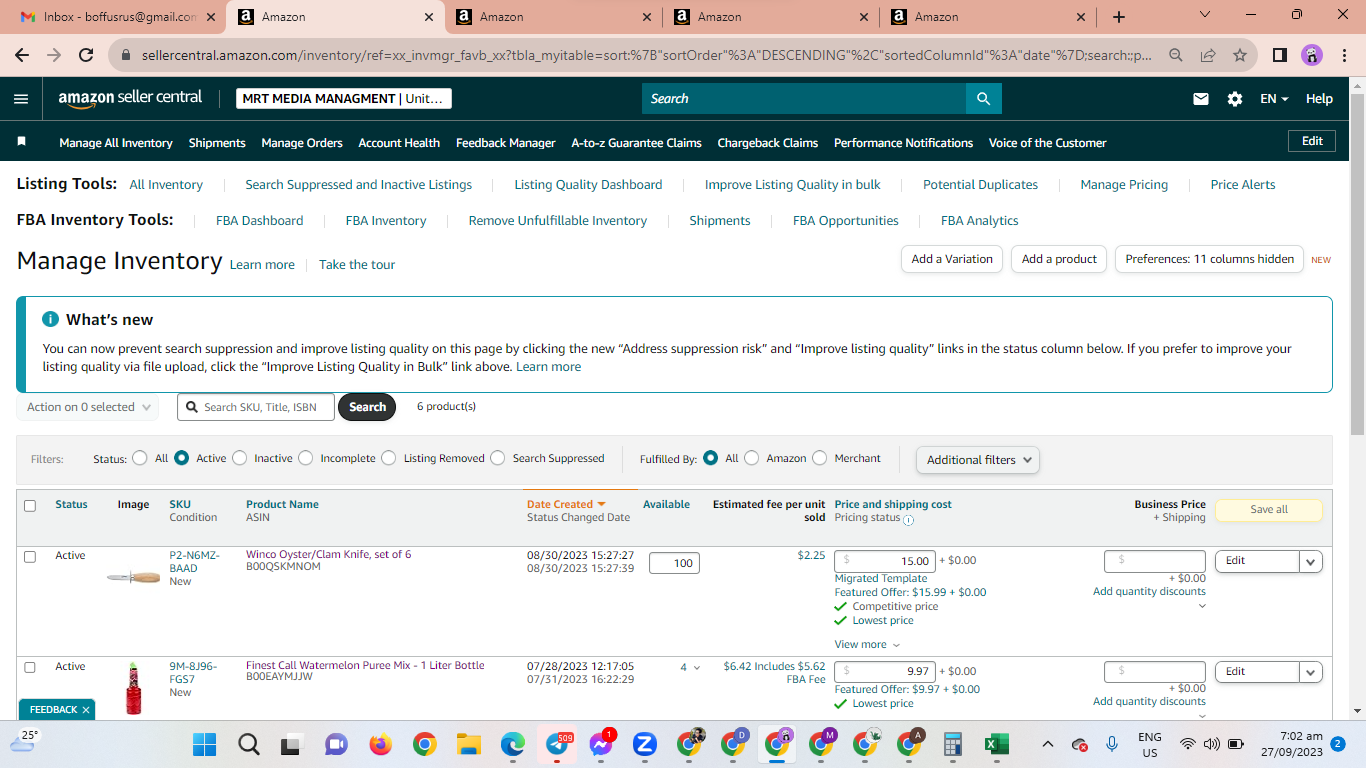
Task: Select the Listing Removed radio button
Action: [389, 458]
